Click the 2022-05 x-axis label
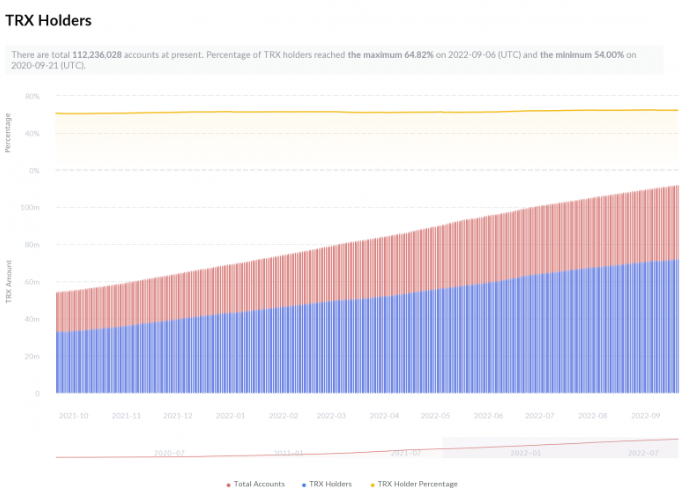 (436, 415)
